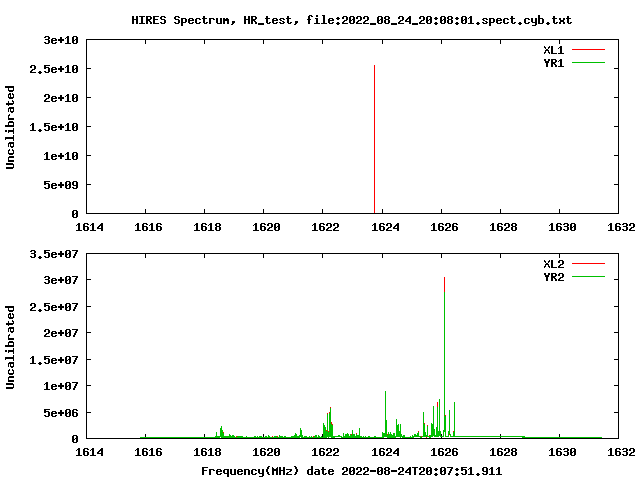The height and width of the screenshot is (480, 640).
Task: Click the HIRES Spectrum plot title
Action: pyautogui.click(x=351, y=20)
